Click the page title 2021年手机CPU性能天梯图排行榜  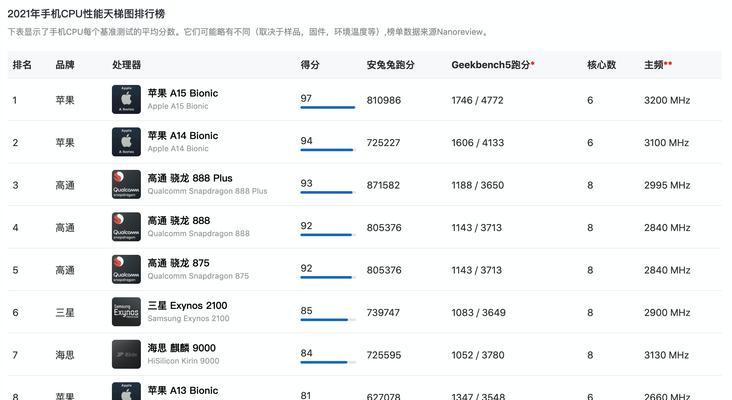tap(86, 14)
